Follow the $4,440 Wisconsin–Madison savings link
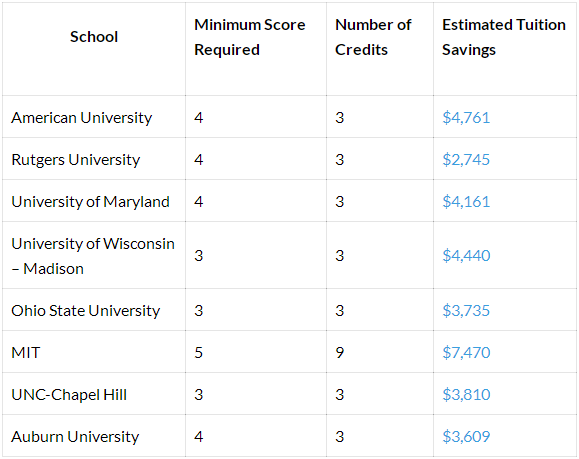Screen dimensions: 579x459 click(466, 256)
